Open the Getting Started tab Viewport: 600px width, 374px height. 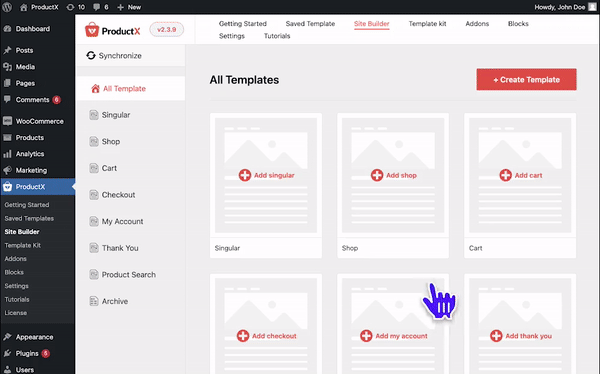243,24
